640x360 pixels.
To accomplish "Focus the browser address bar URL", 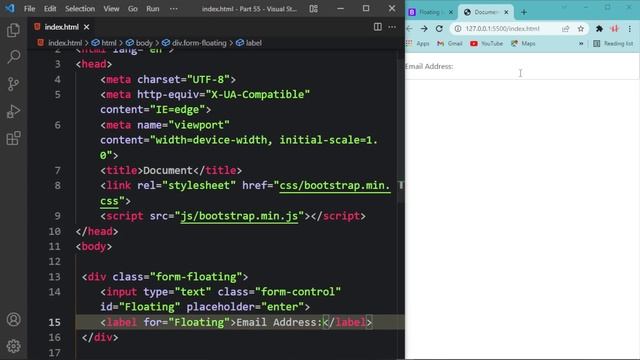I will (x=502, y=29).
